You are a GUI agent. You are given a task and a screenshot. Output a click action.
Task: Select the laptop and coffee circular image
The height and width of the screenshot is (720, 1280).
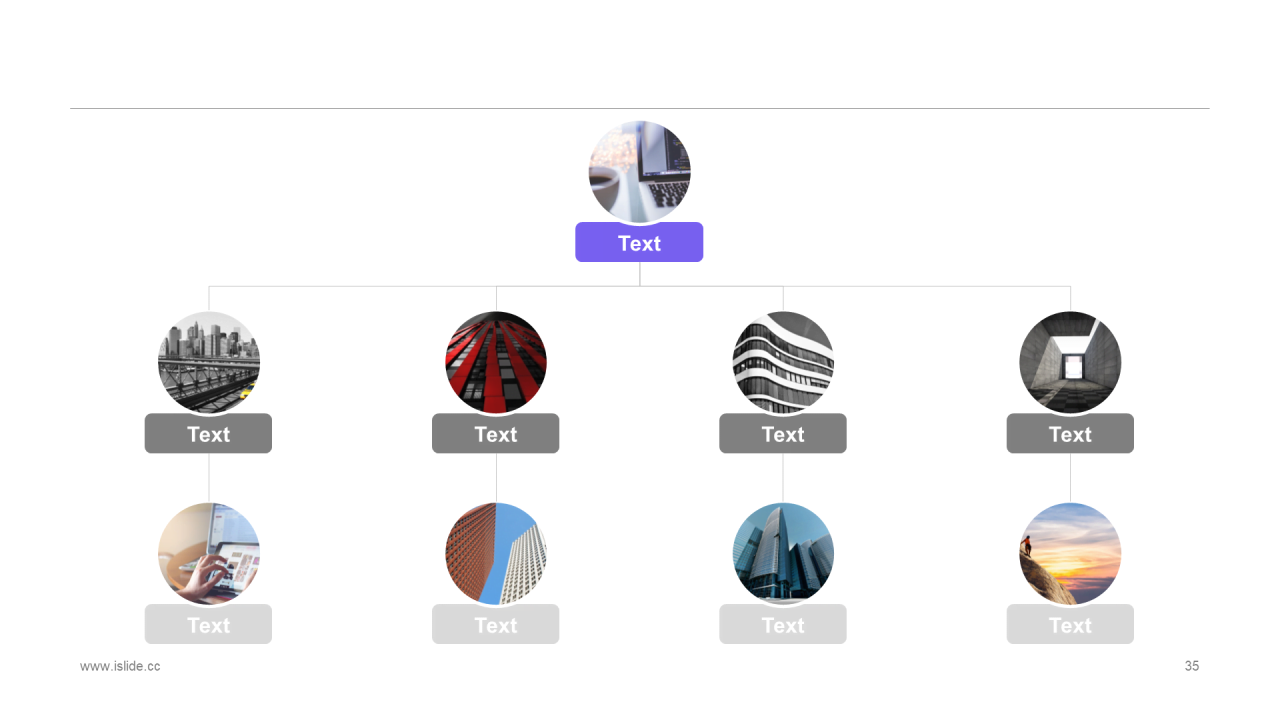pyautogui.click(x=639, y=172)
